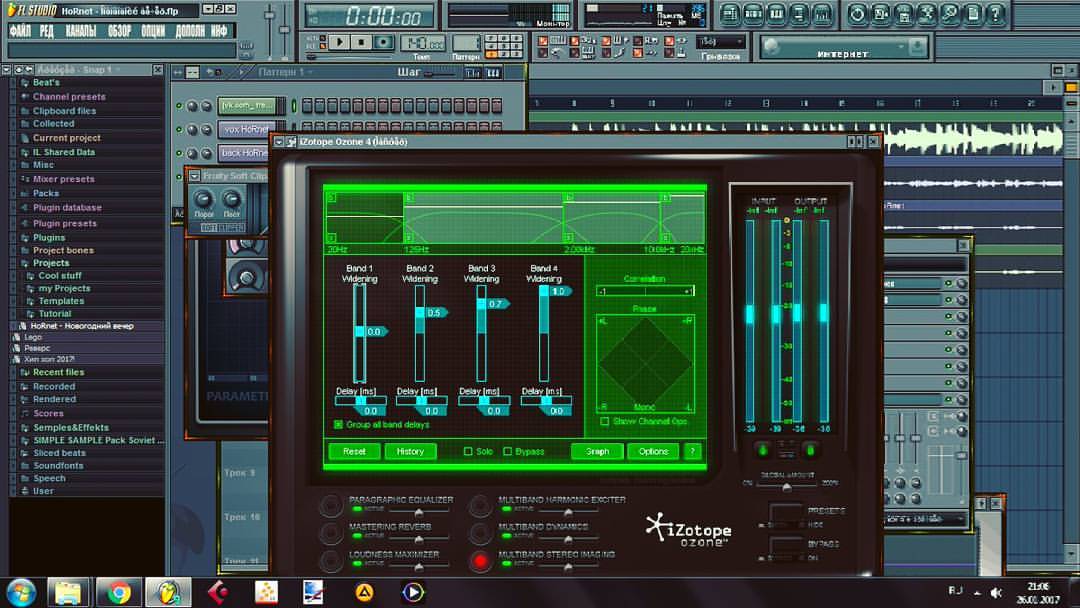Click the piano keys button in step sequencer header
1080x608 pixels.
pos(493,72)
